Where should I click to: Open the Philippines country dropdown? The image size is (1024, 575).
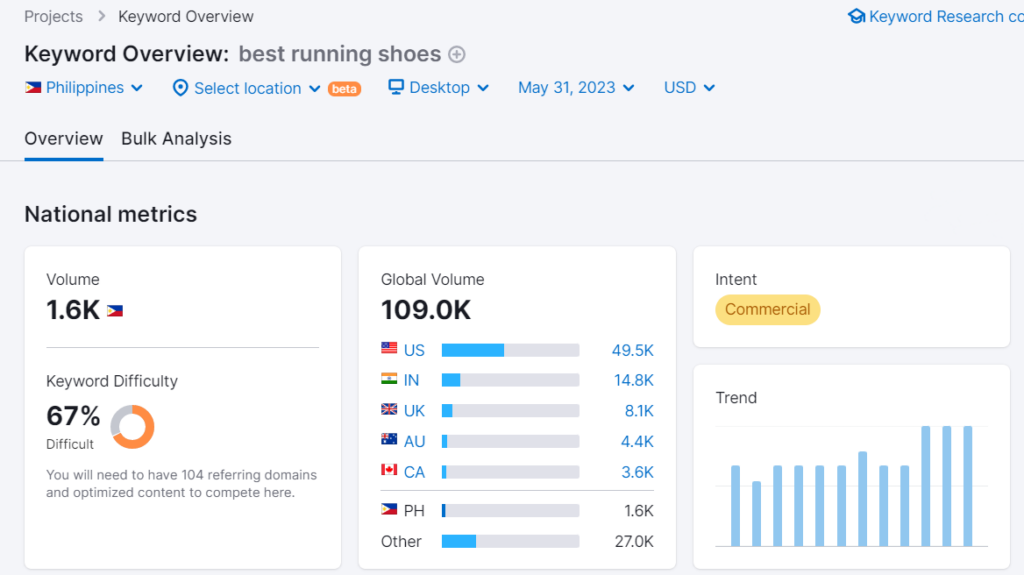tap(84, 88)
